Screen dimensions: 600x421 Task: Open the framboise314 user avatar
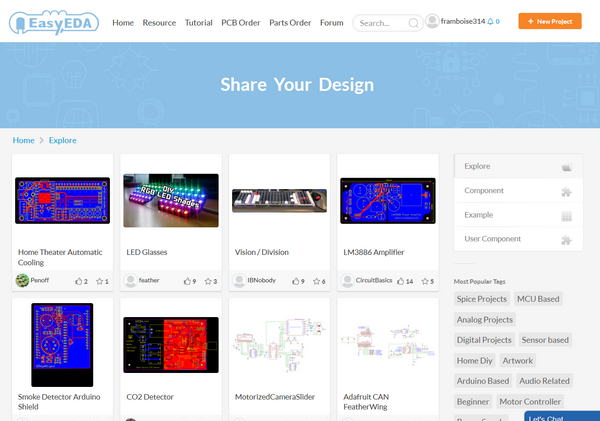(432, 21)
